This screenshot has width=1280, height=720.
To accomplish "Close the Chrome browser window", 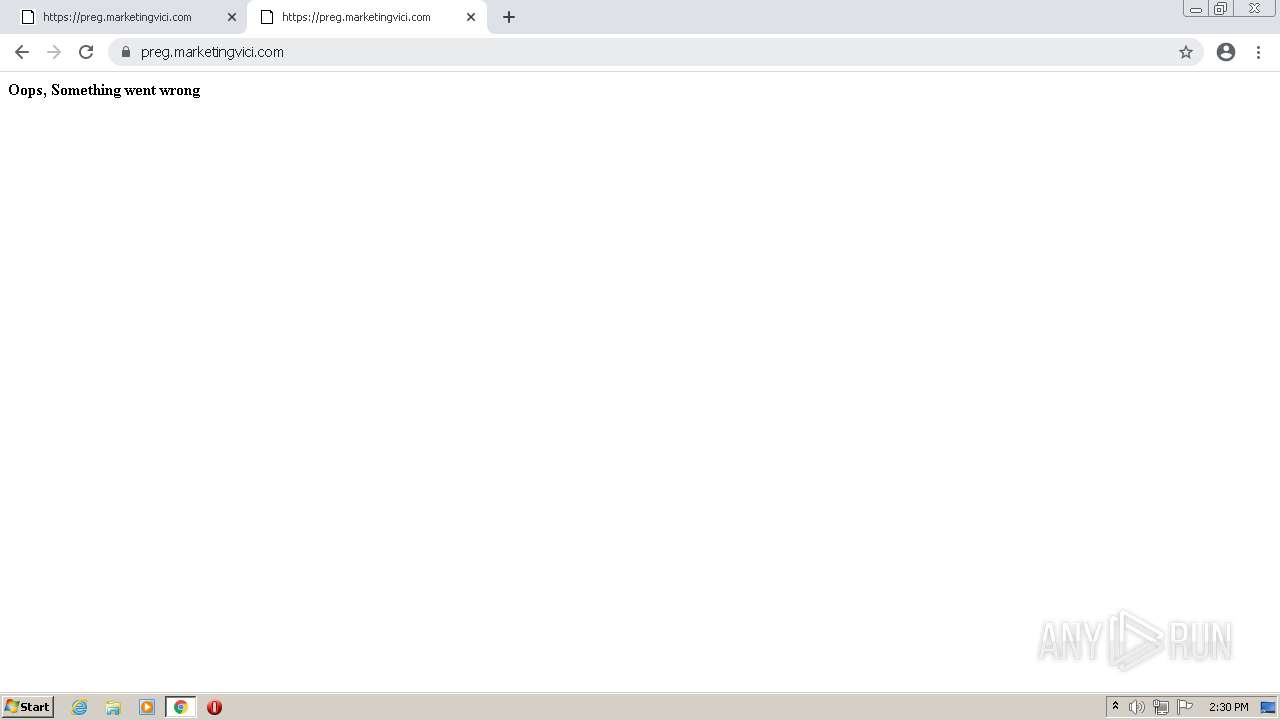I will (x=1254, y=9).
